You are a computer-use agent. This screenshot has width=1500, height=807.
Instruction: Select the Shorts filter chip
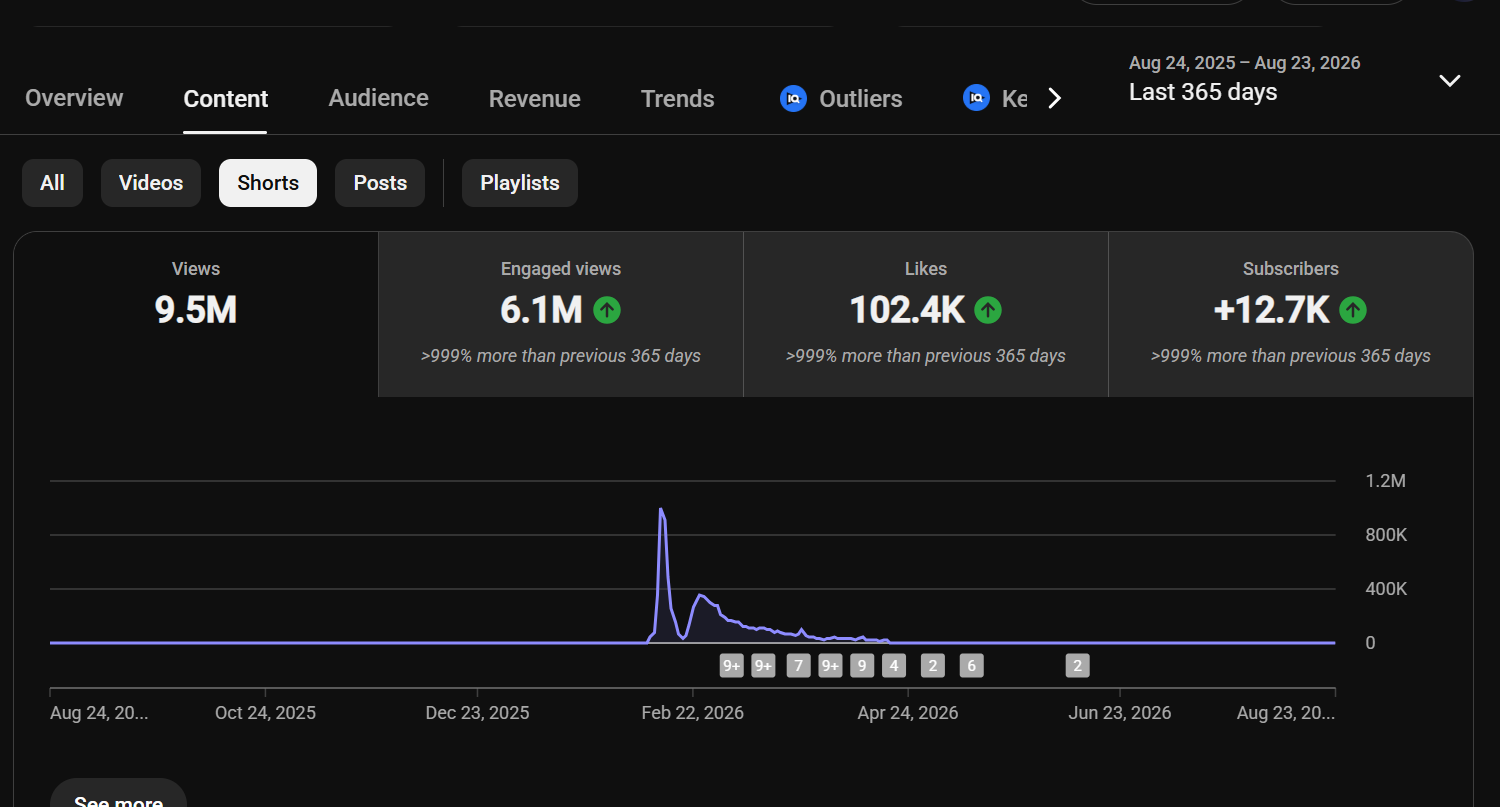[x=268, y=183]
